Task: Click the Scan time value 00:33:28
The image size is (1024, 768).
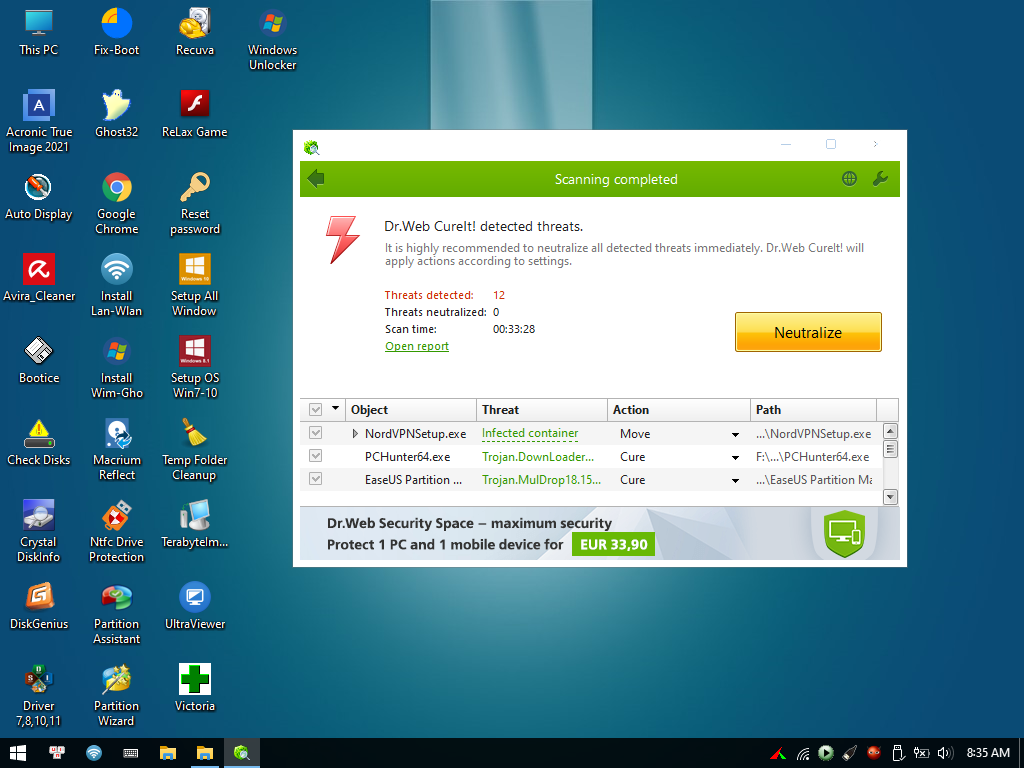Action: point(514,329)
